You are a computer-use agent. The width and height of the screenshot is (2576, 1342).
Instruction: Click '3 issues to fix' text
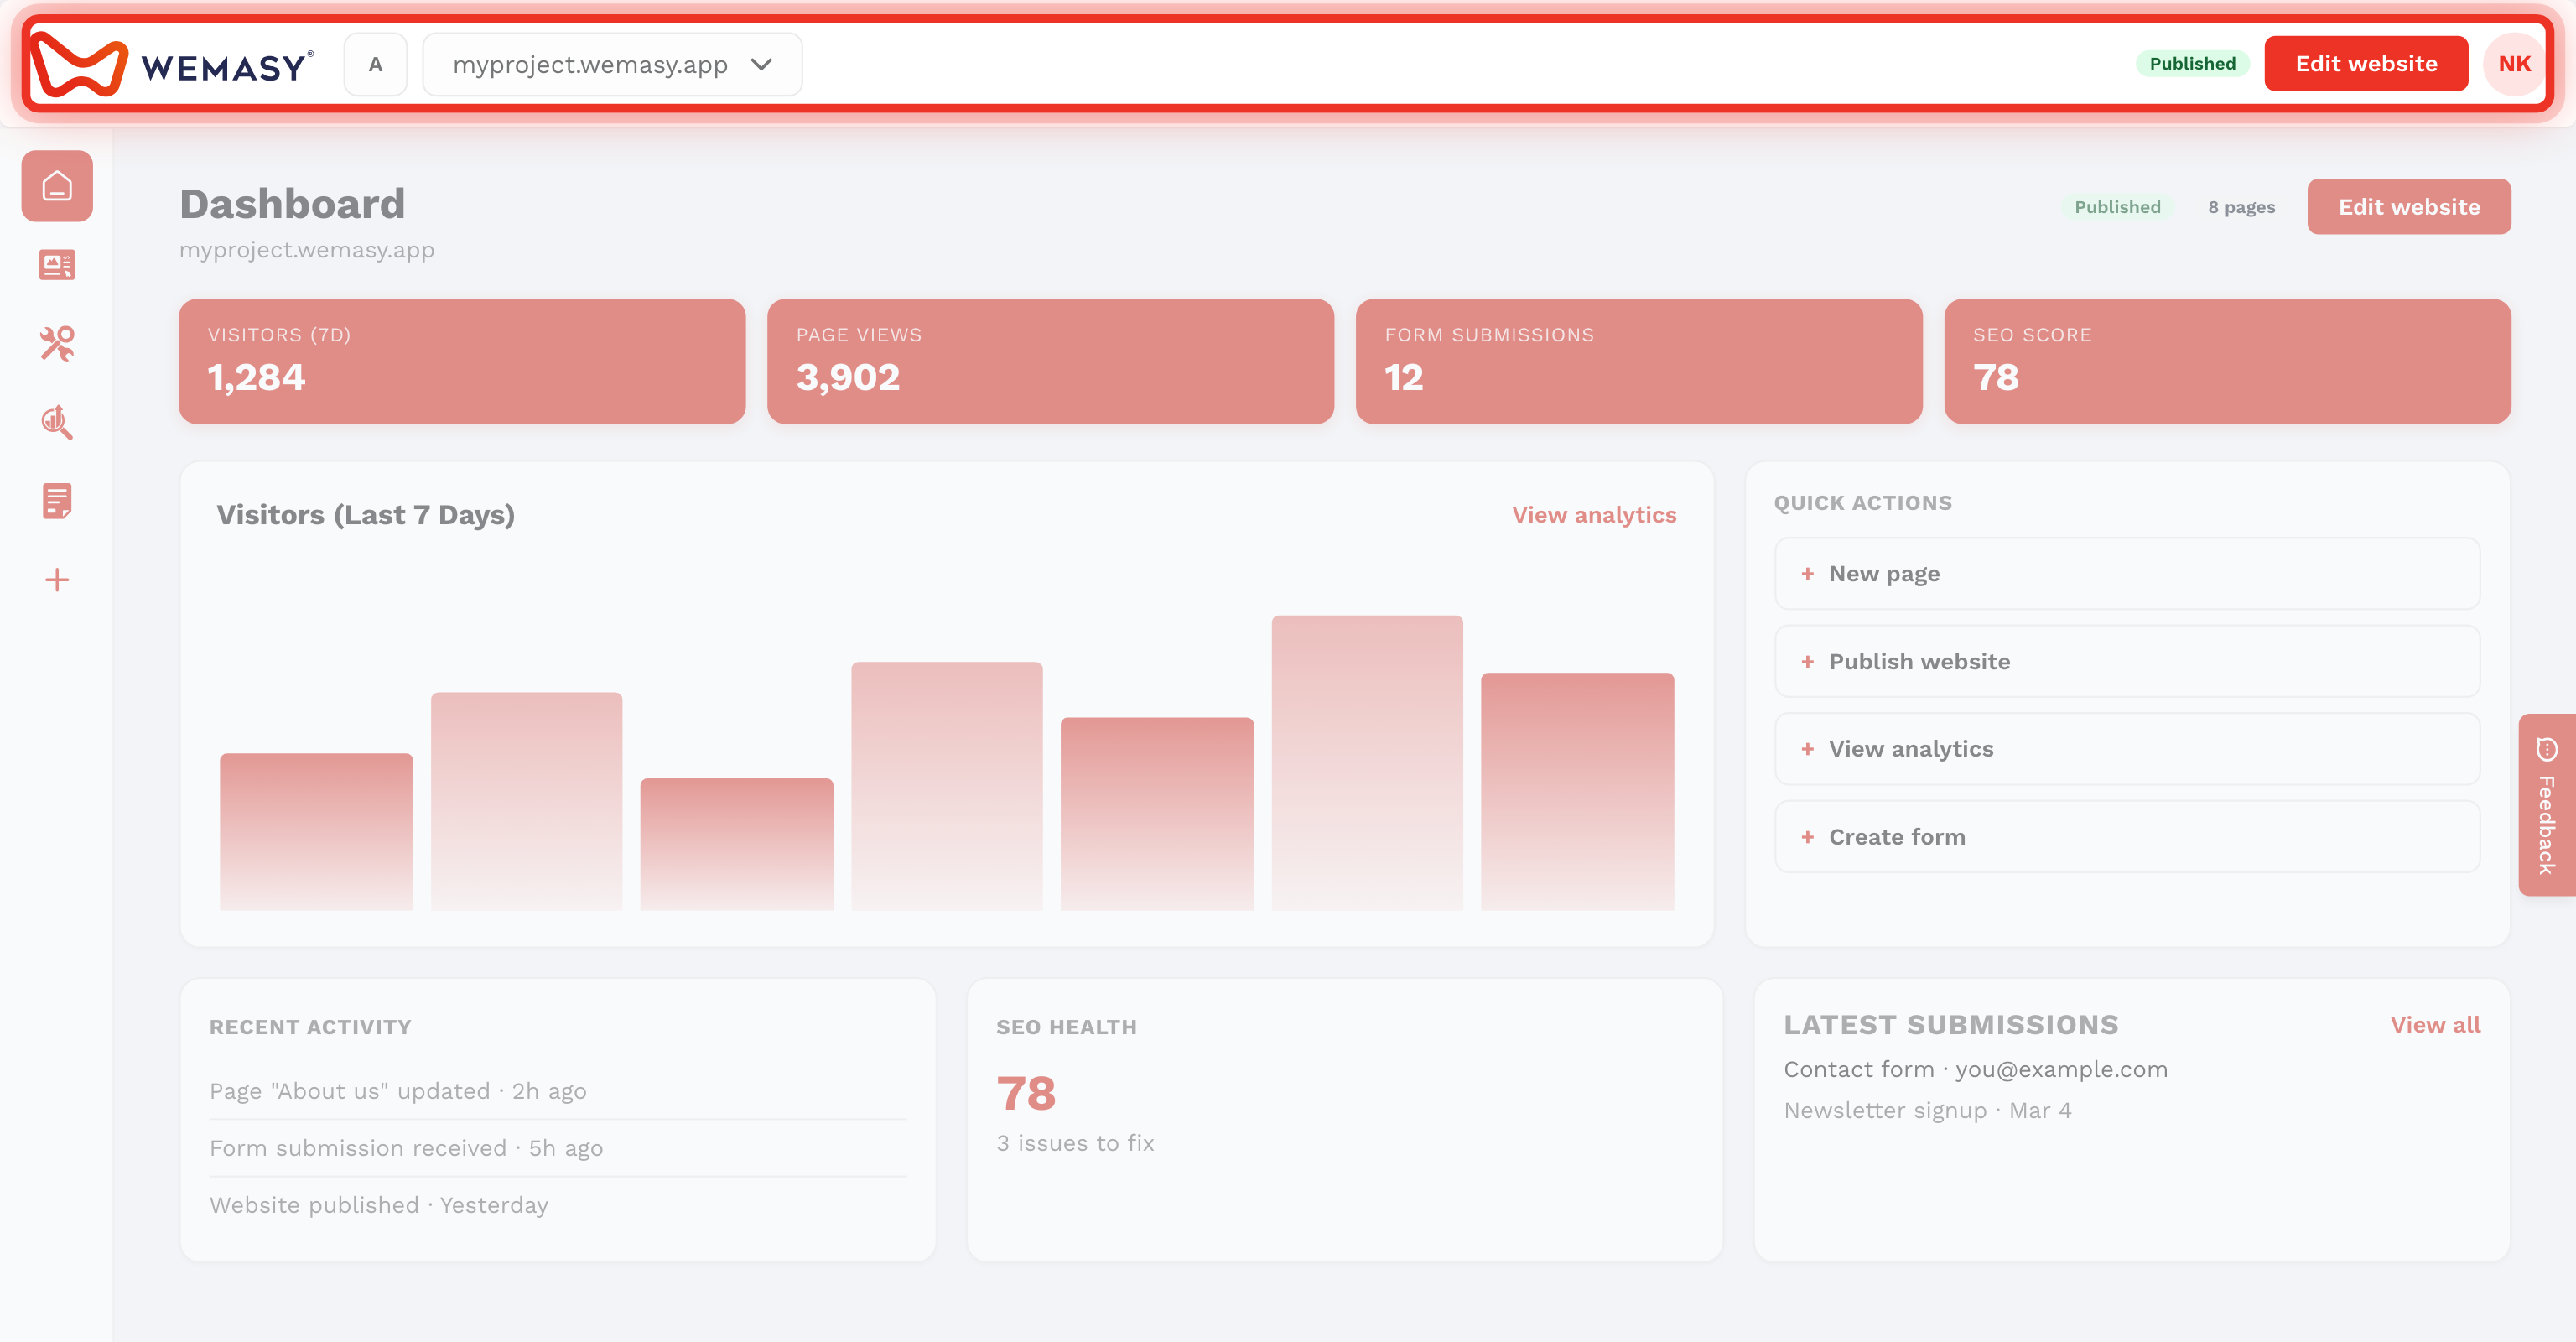pos(1075,1143)
